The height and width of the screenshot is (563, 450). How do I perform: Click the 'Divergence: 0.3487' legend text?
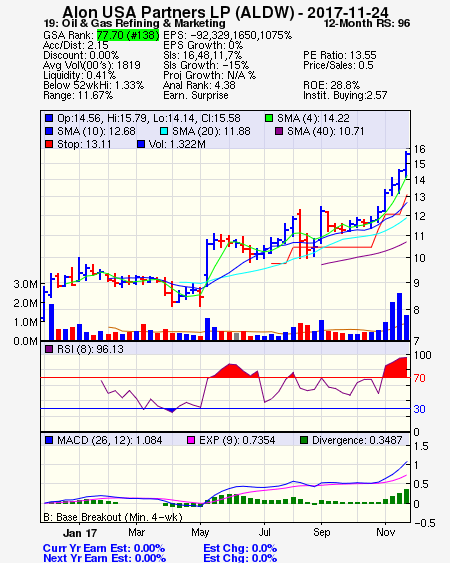click(x=357, y=440)
